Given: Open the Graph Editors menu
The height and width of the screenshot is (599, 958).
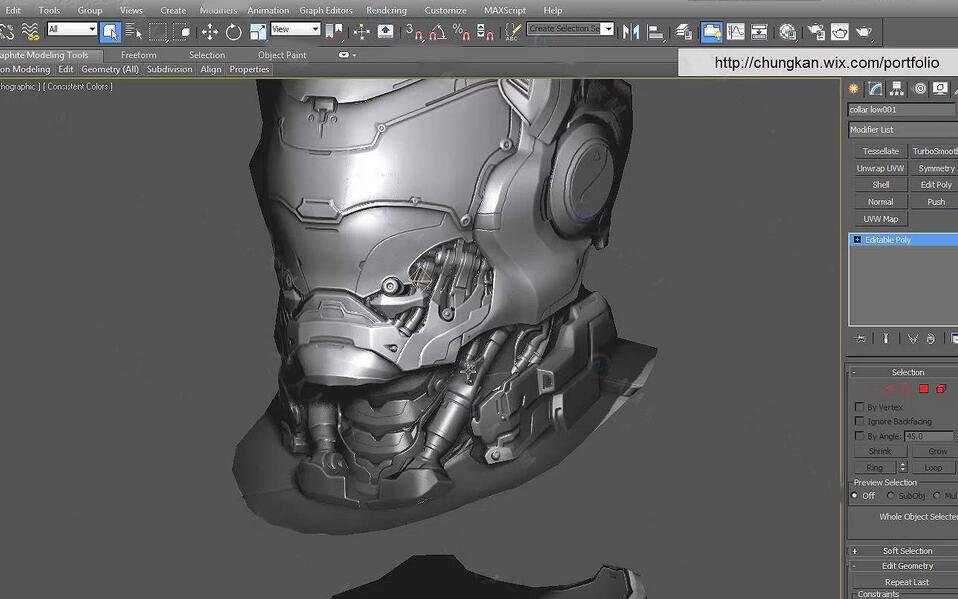Looking at the screenshot, I should click(x=326, y=10).
